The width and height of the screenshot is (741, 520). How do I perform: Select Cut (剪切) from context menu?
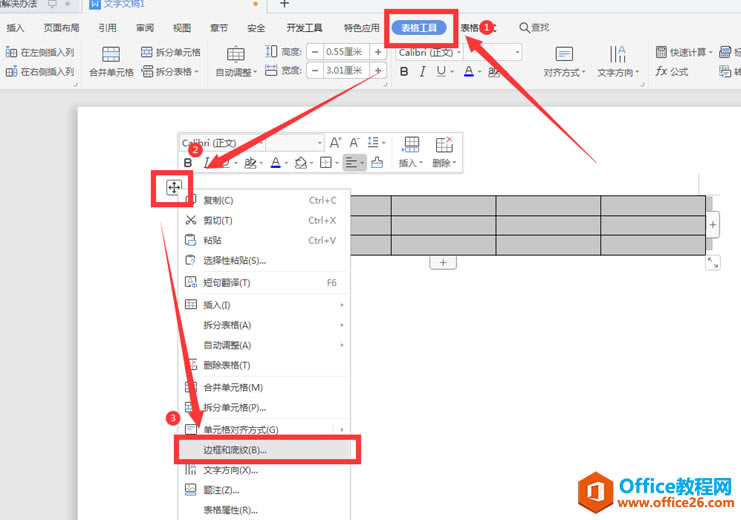pyautogui.click(x=264, y=220)
